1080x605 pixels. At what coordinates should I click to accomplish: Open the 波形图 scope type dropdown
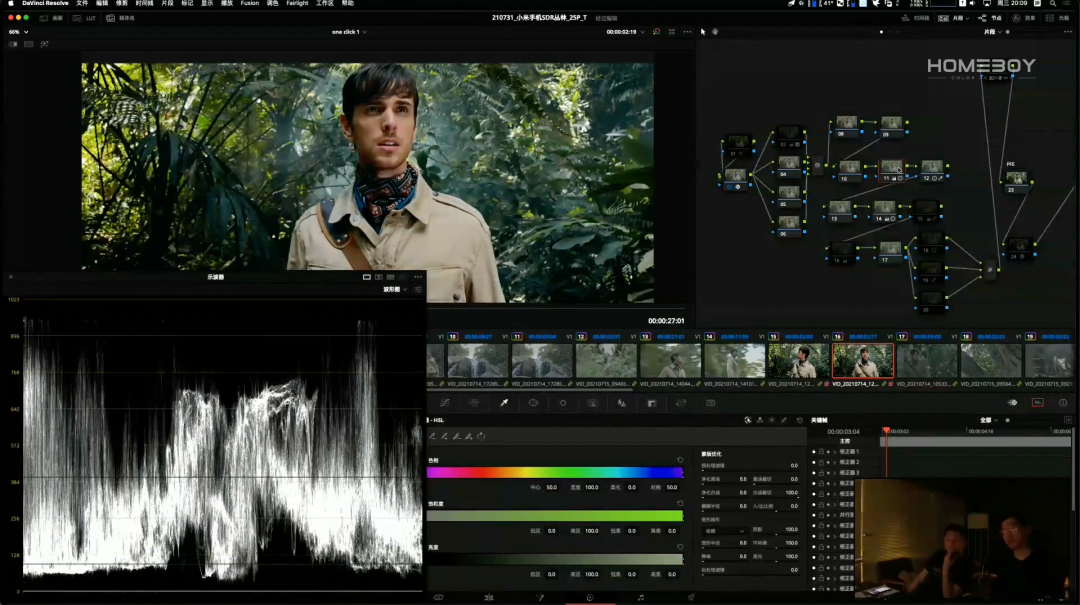click(394, 289)
